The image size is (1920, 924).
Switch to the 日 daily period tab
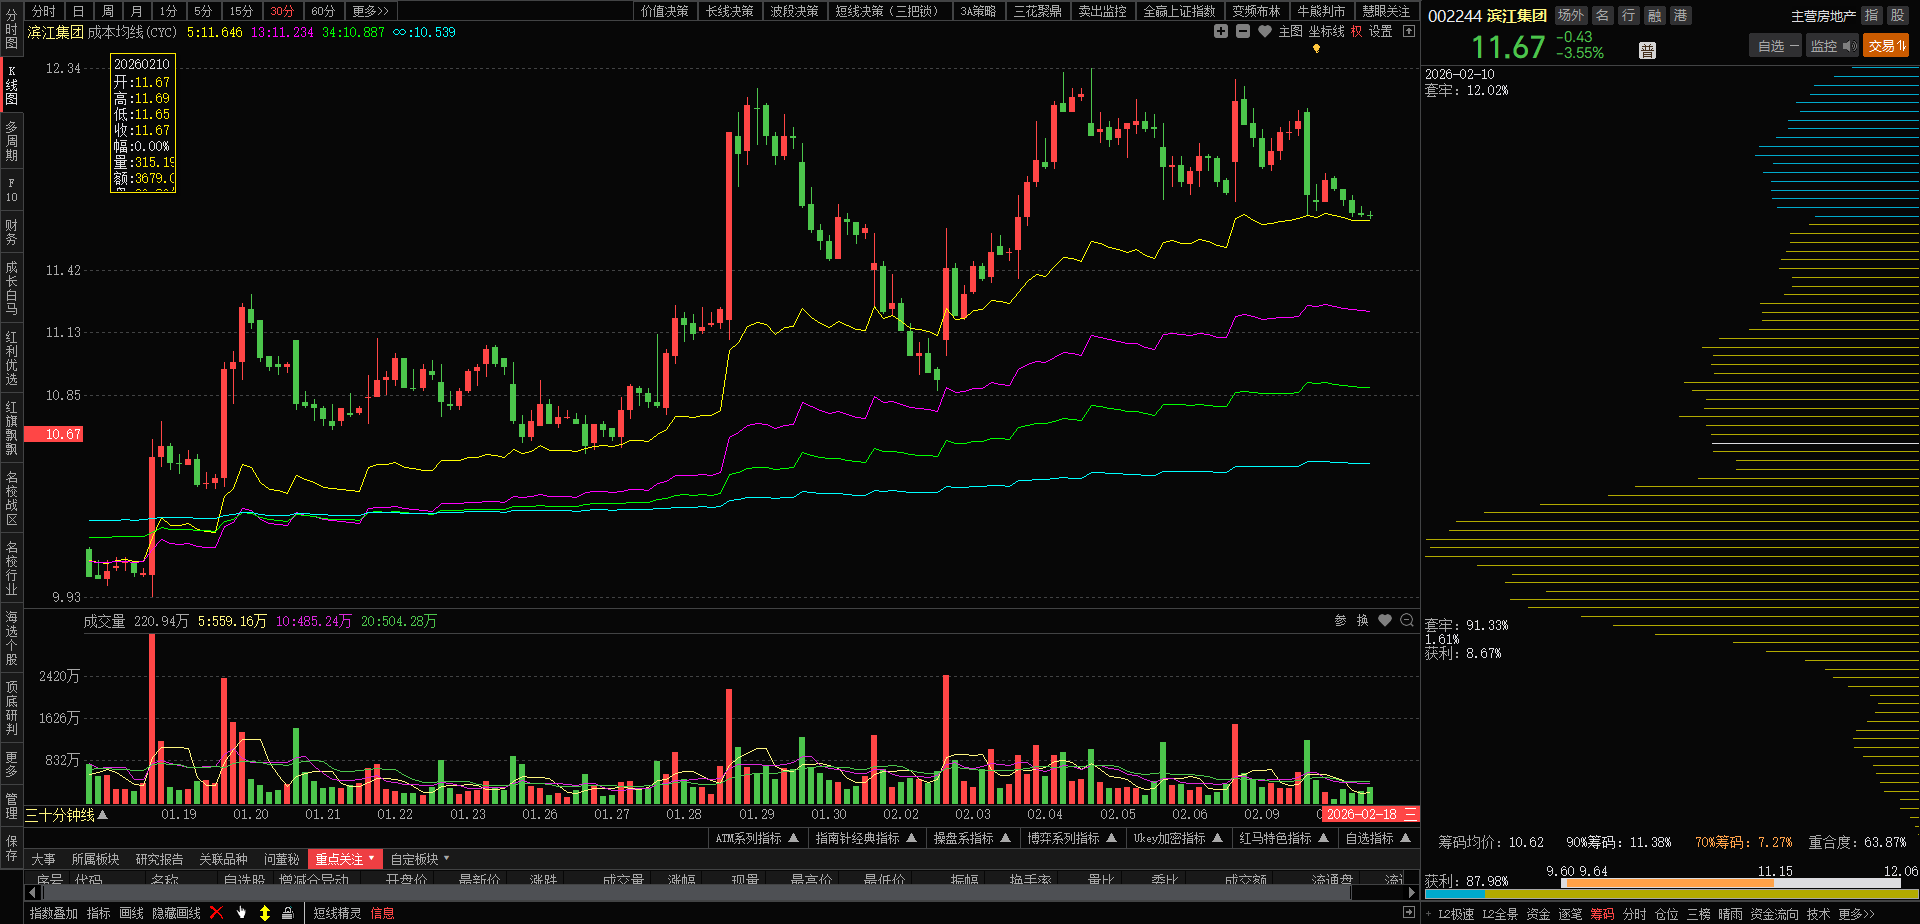[78, 11]
